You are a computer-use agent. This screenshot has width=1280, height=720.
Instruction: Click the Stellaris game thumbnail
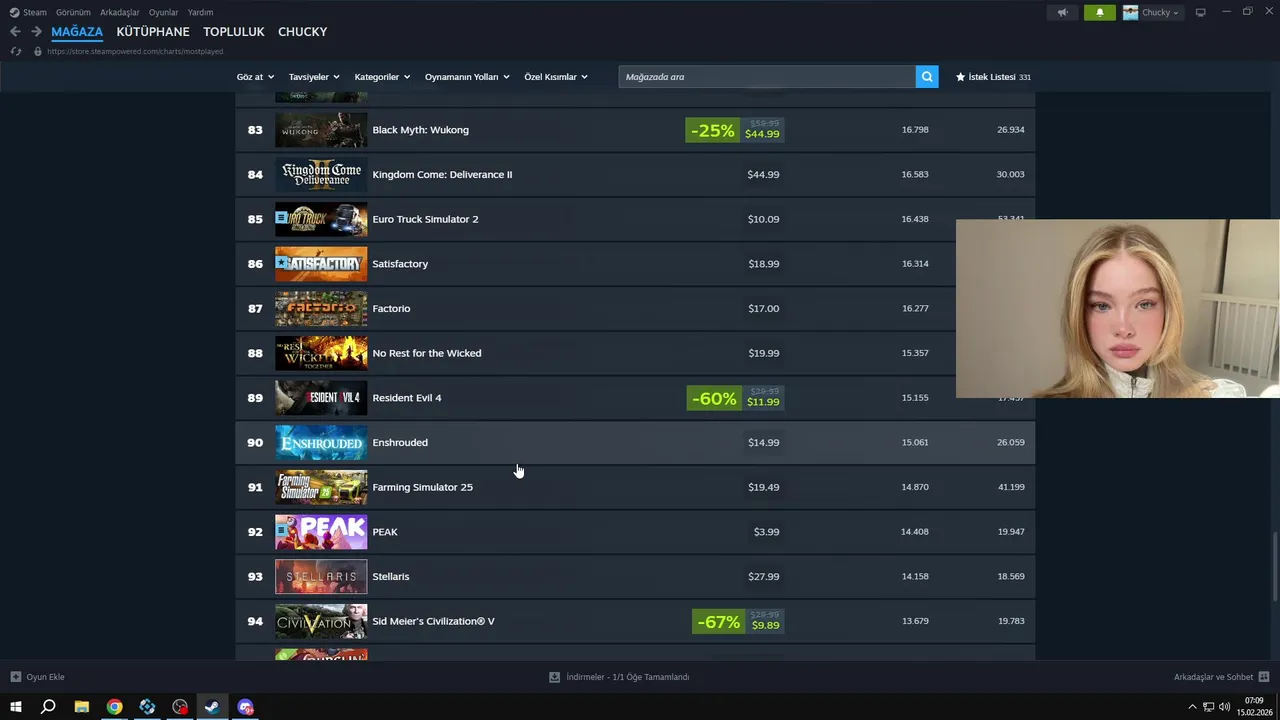(321, 577)
